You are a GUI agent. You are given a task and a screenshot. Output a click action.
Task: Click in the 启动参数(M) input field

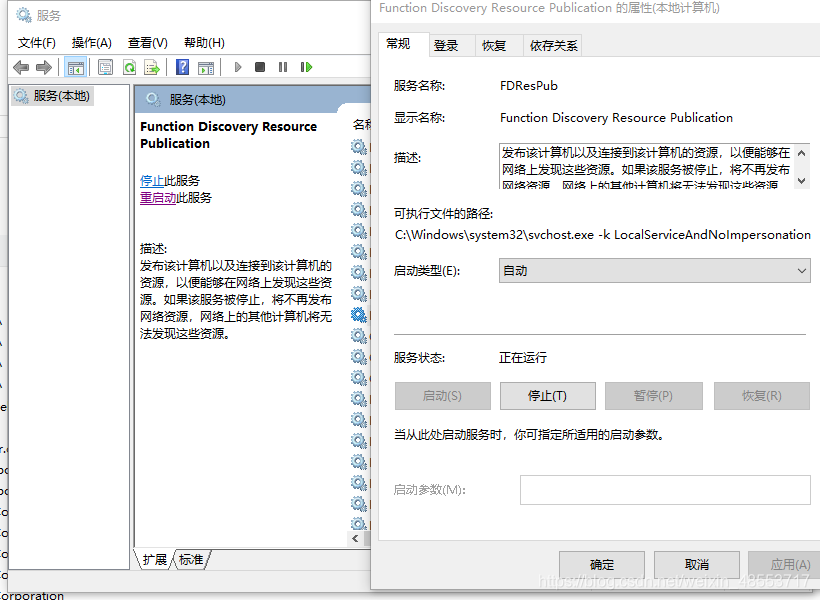coord(665,490)
